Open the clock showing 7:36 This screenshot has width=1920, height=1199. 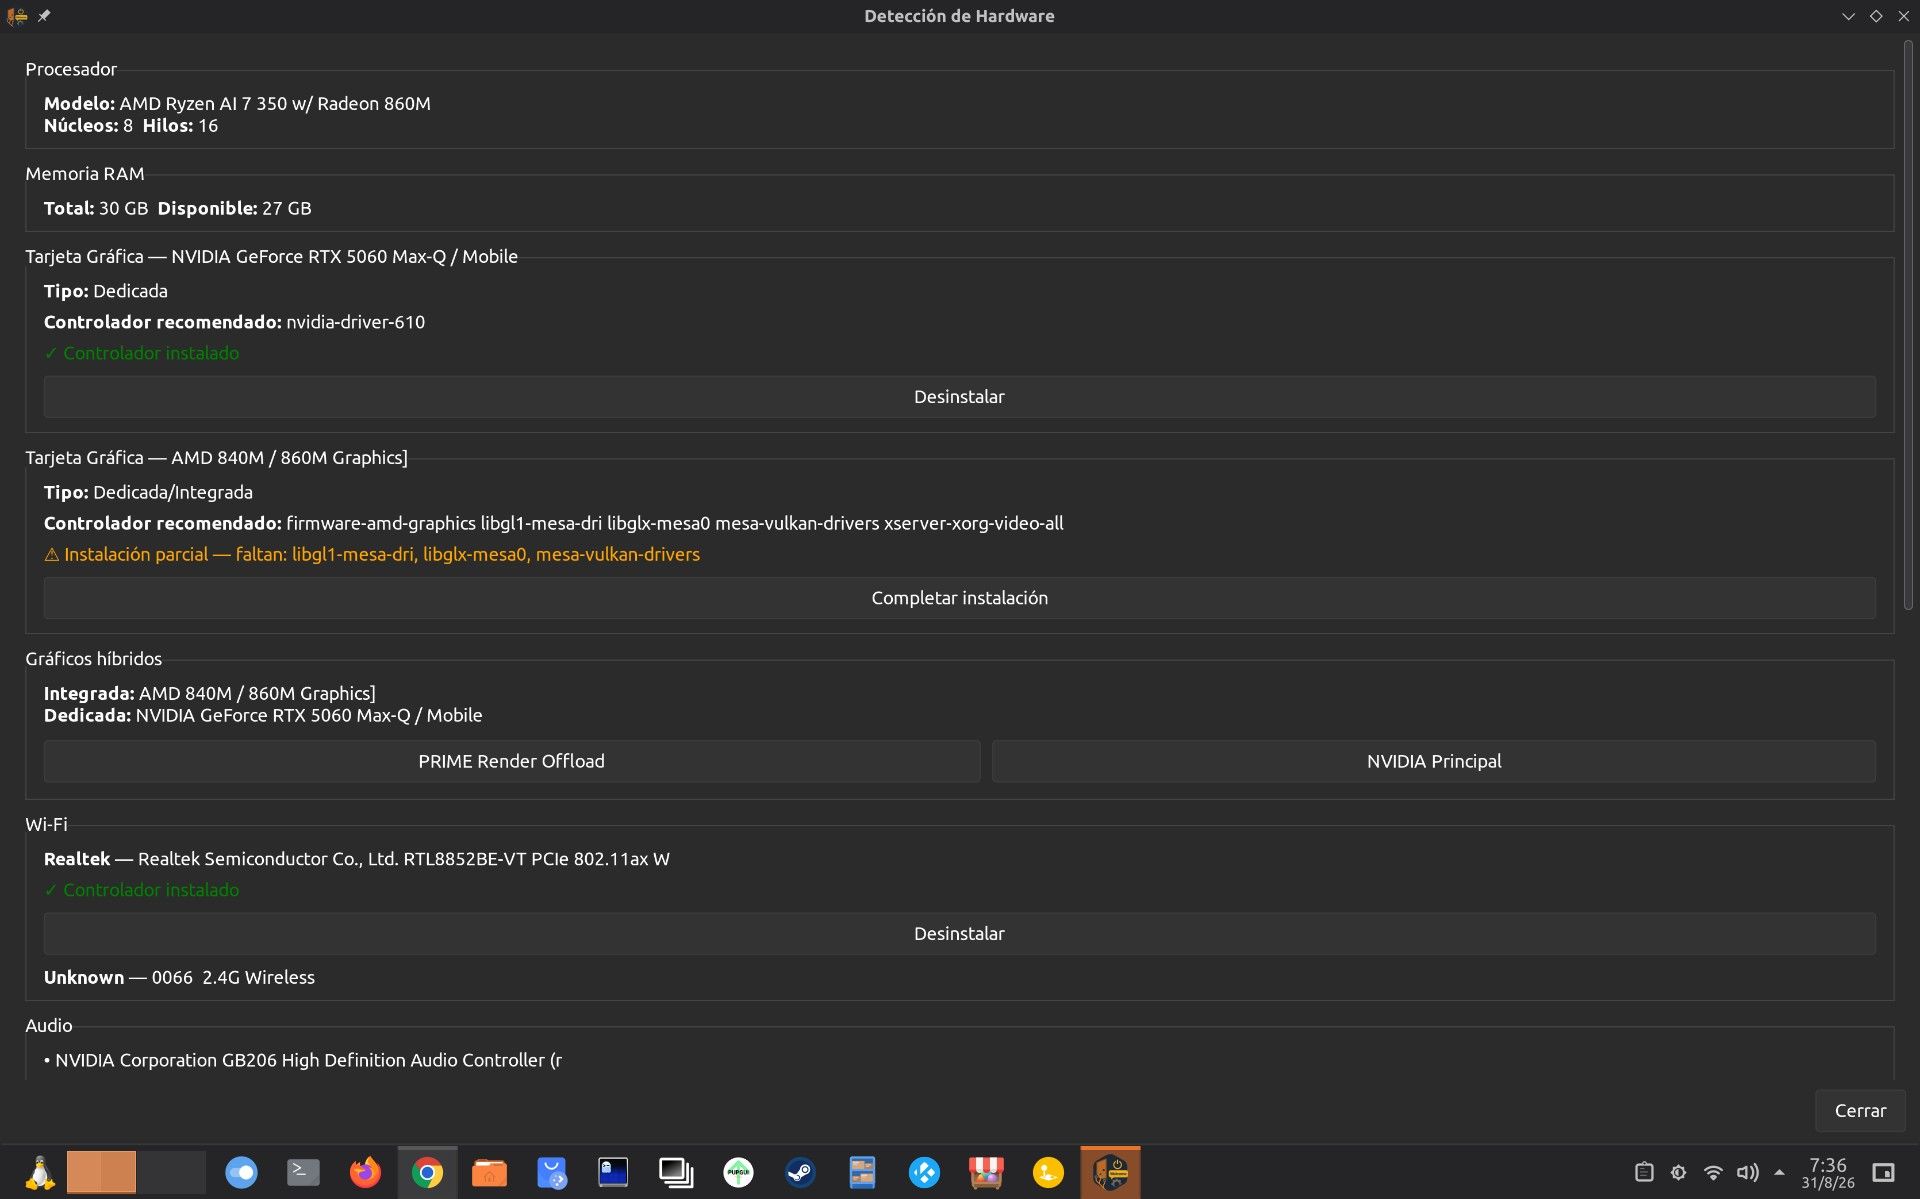1828,1173
